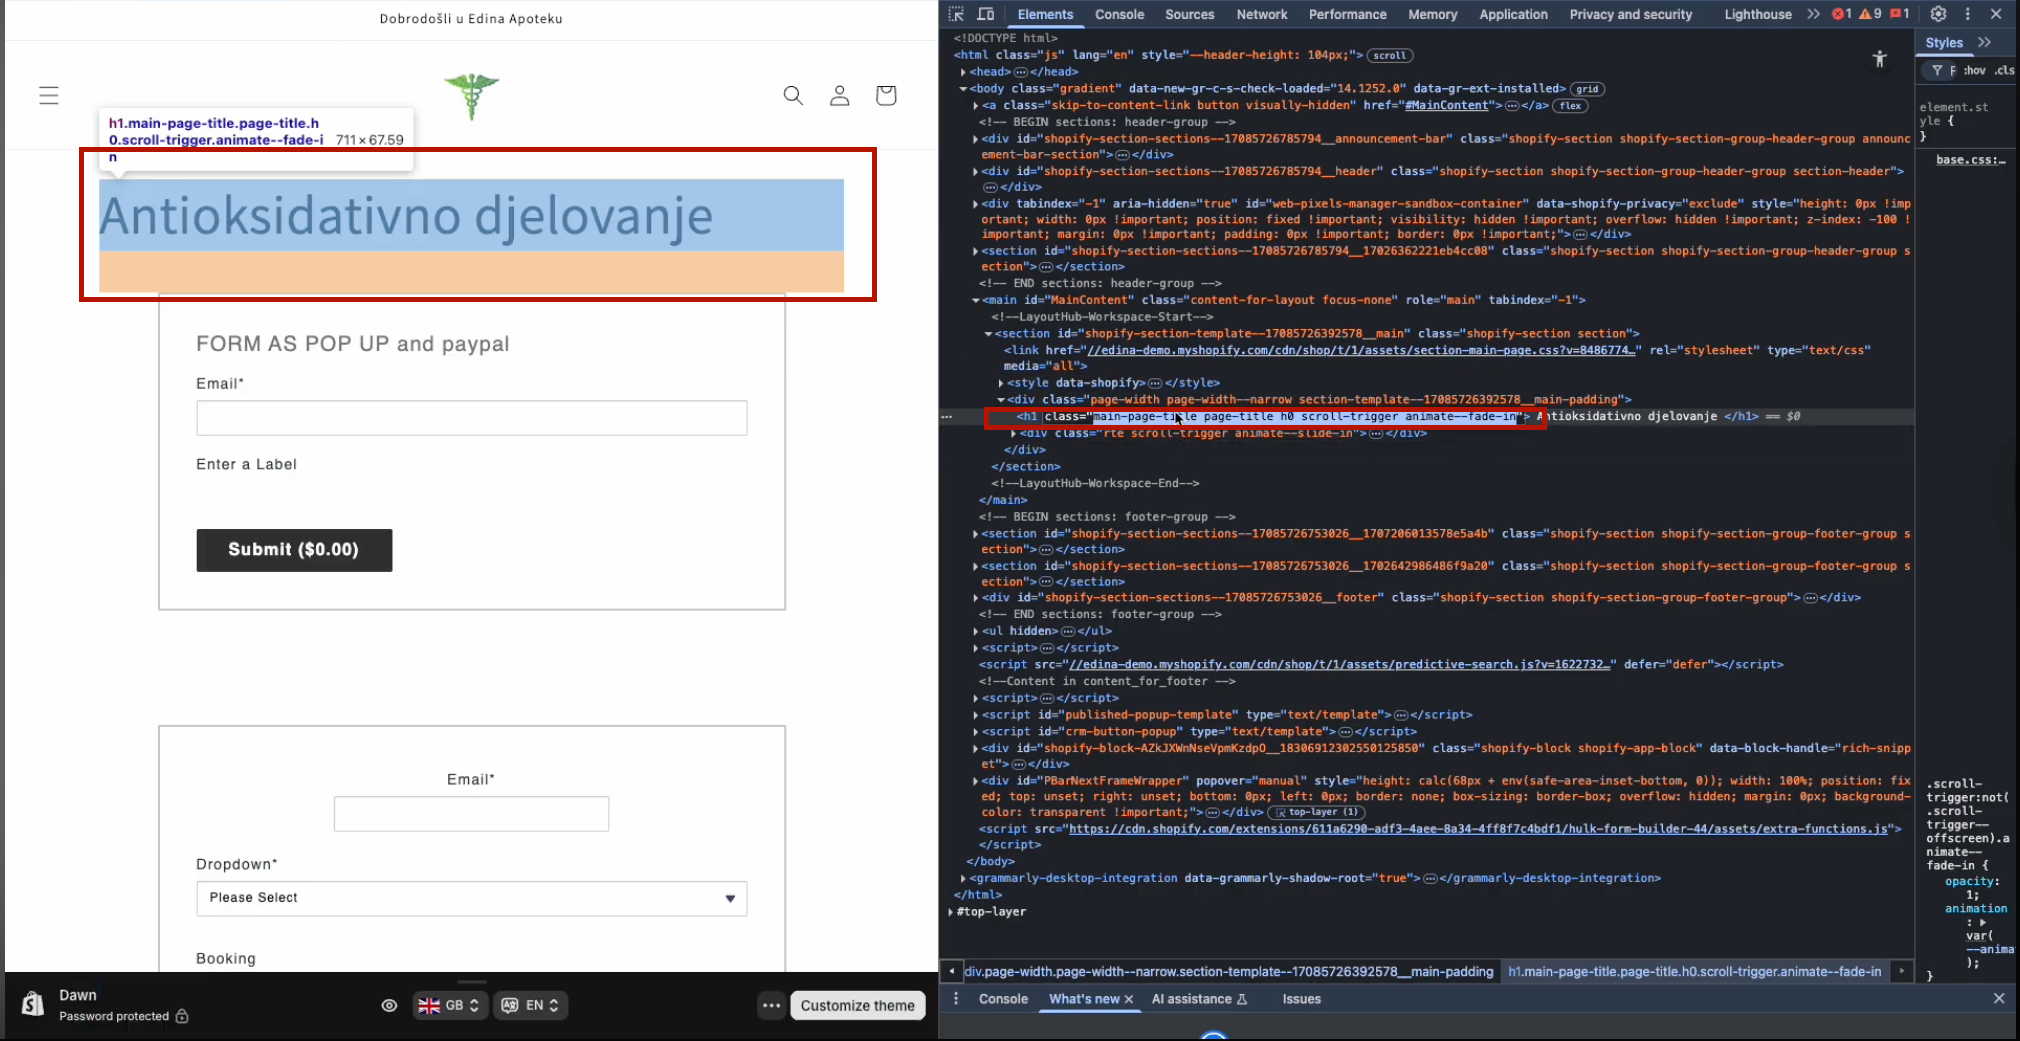
Task: Switch to the Console tab in top bar
Action: tap(1119, 14)
